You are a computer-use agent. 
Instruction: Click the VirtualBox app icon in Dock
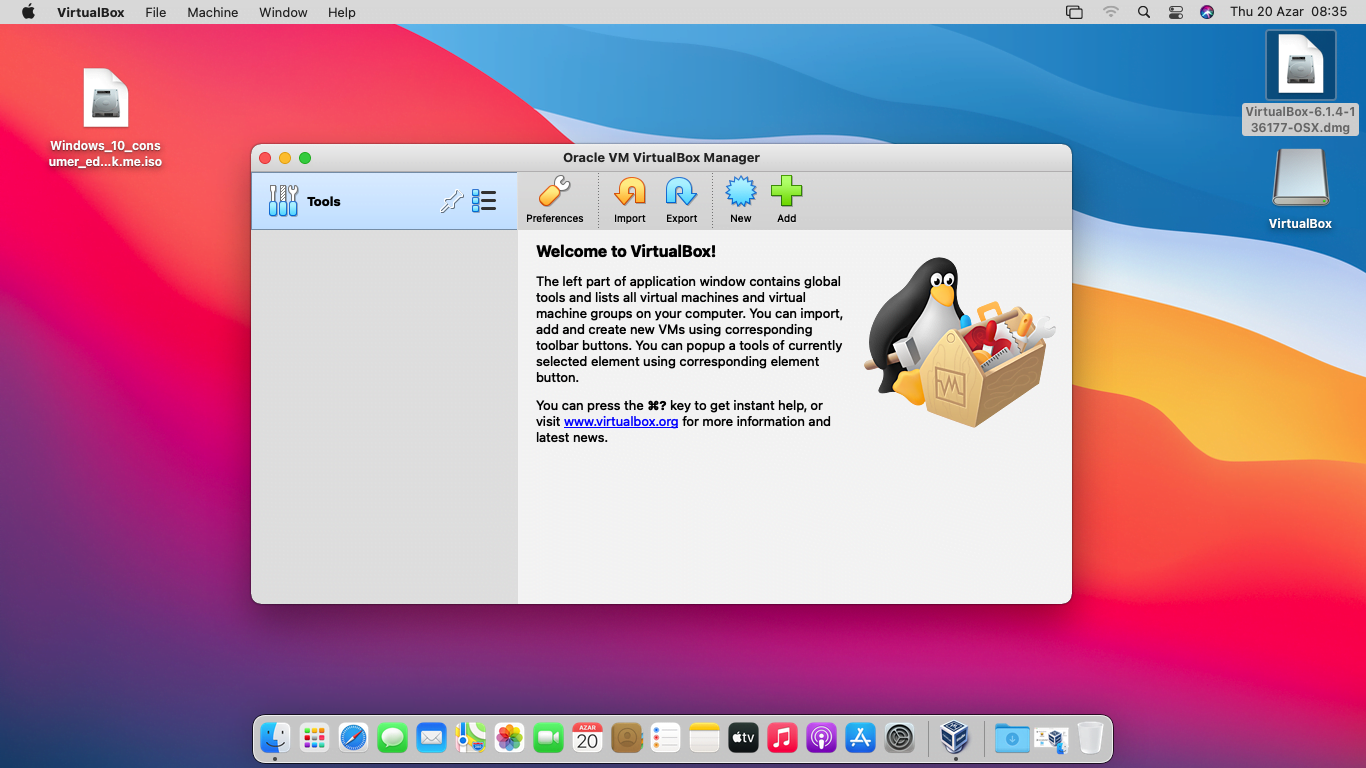click(955, 738)
